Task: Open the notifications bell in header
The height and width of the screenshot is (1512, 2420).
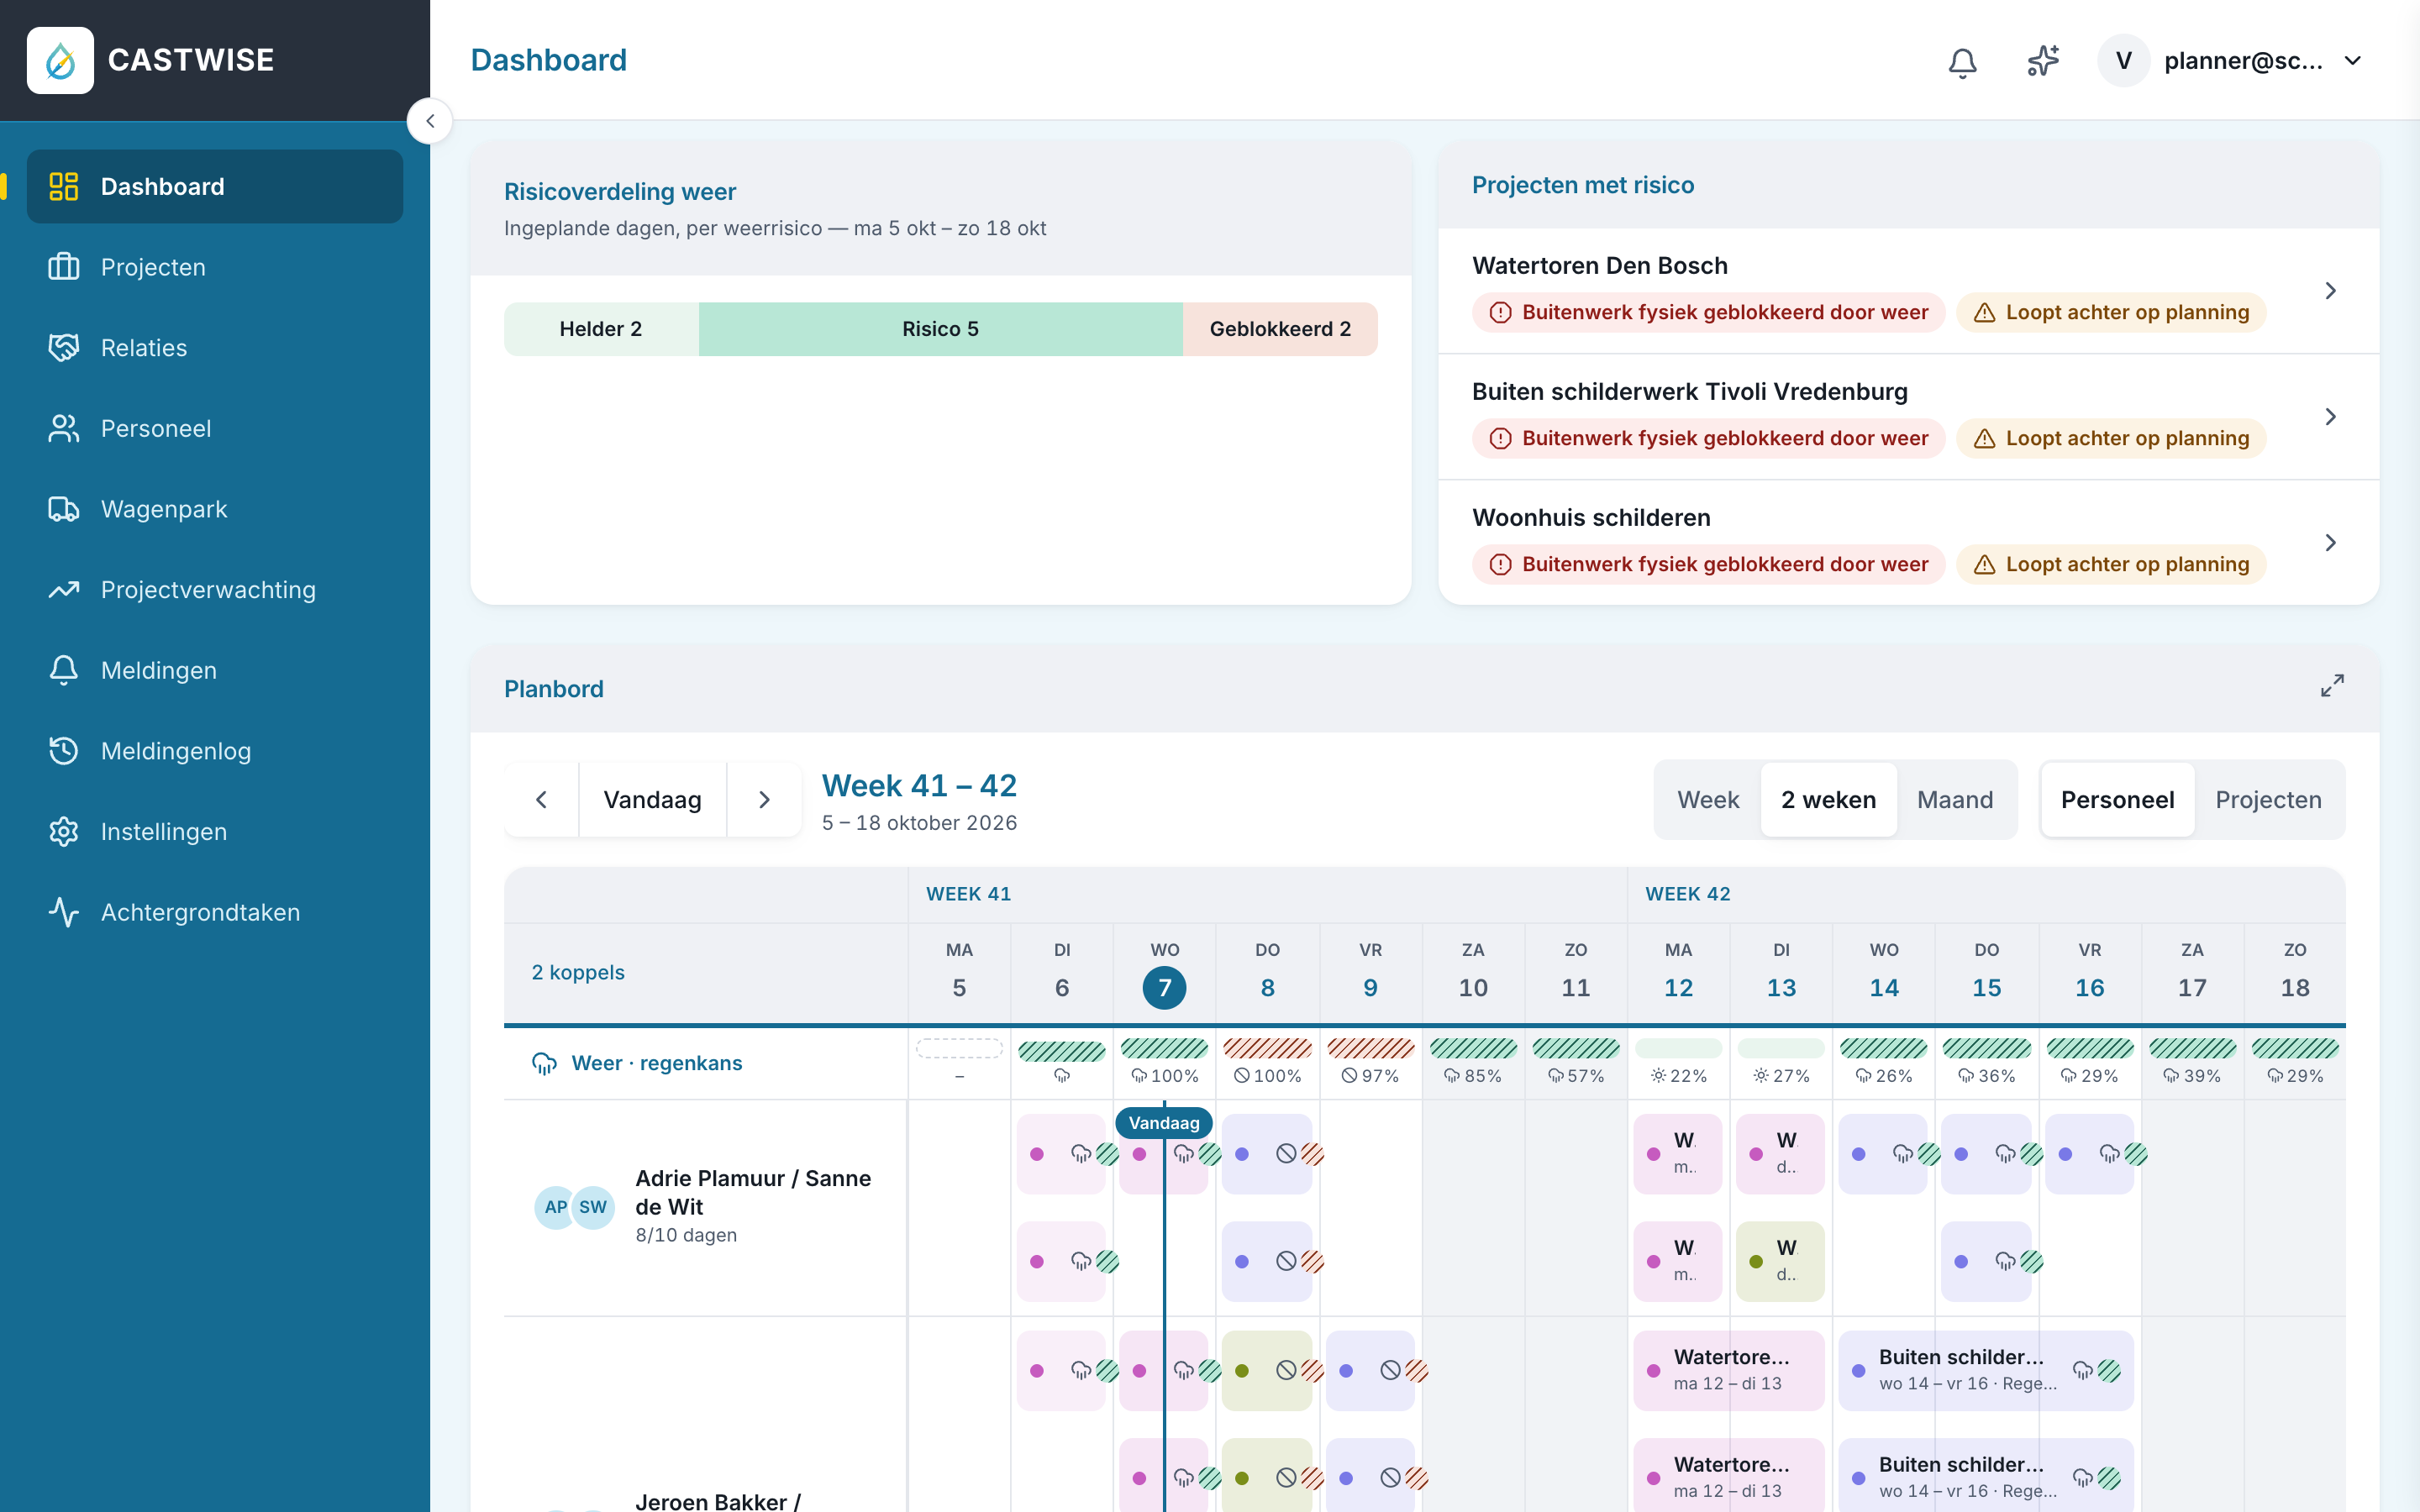Action: (x=1962, y=62)
